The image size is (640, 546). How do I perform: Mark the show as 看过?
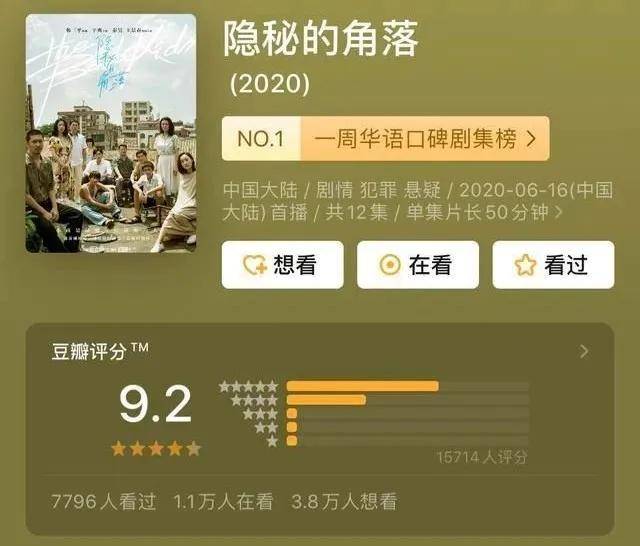coord(553,265)
